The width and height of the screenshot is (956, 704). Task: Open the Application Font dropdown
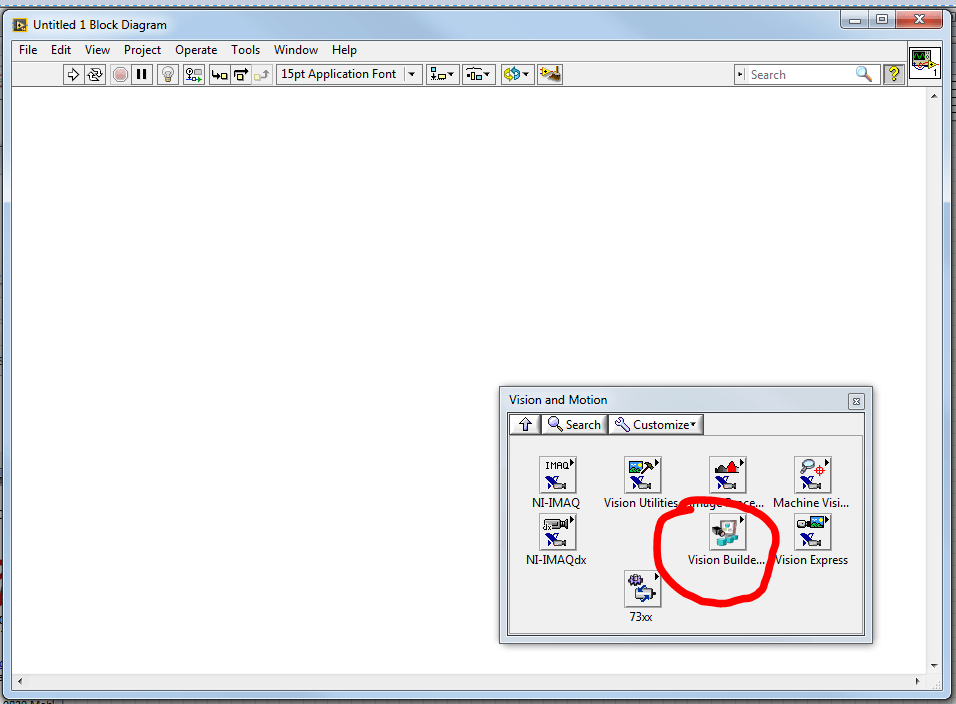point(412,74)
